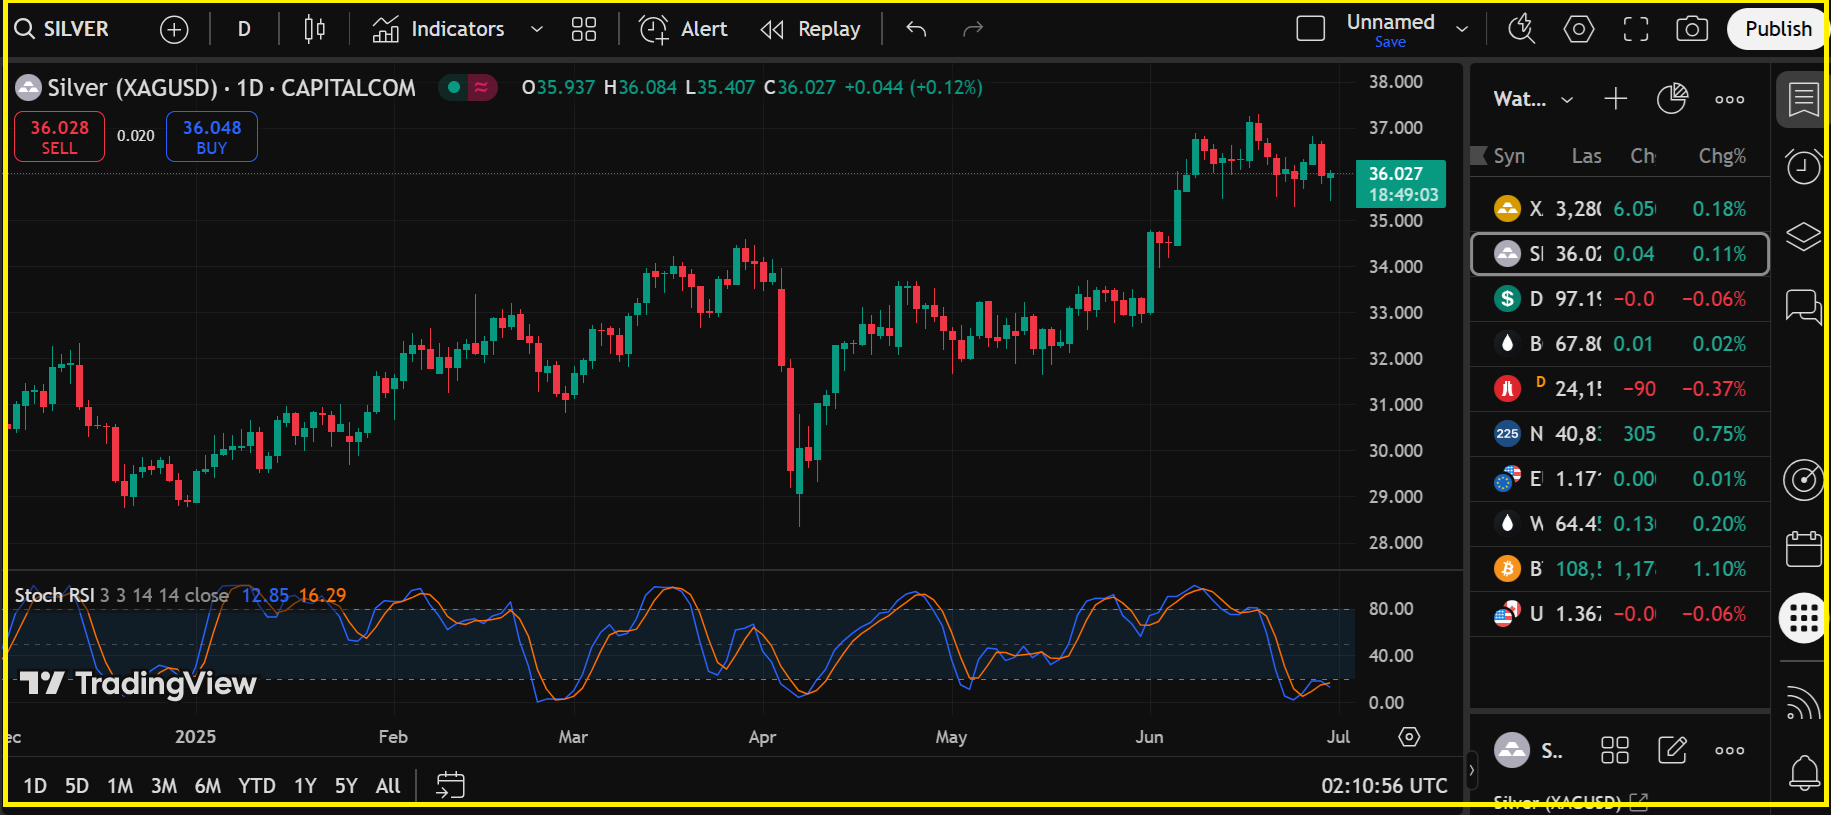
Task: Click the candlestick chart type icon
Action: 314,29
